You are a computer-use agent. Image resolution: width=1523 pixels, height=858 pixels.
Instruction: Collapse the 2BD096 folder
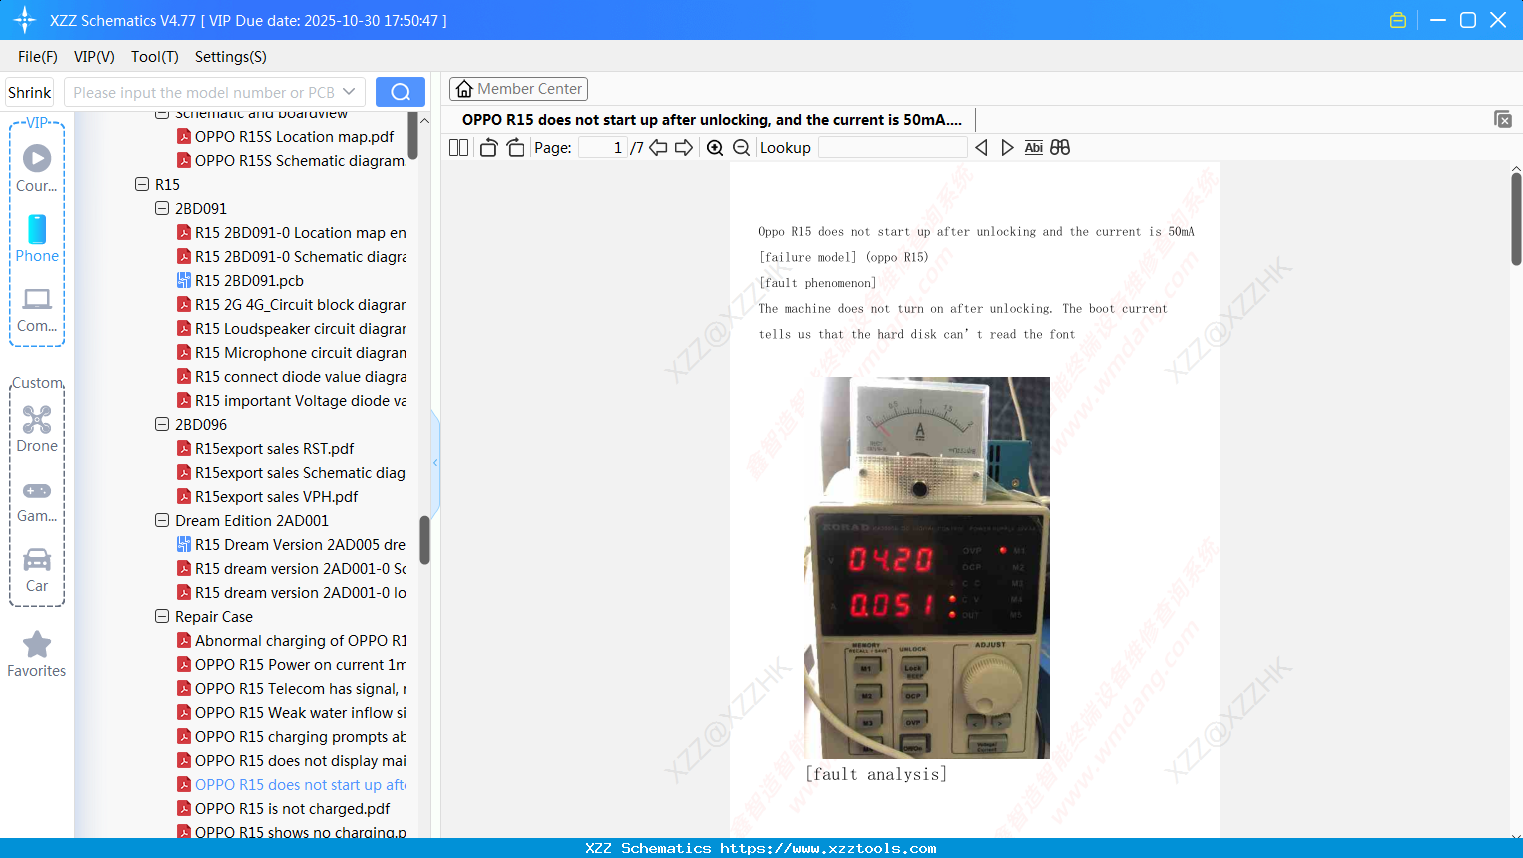162,425
